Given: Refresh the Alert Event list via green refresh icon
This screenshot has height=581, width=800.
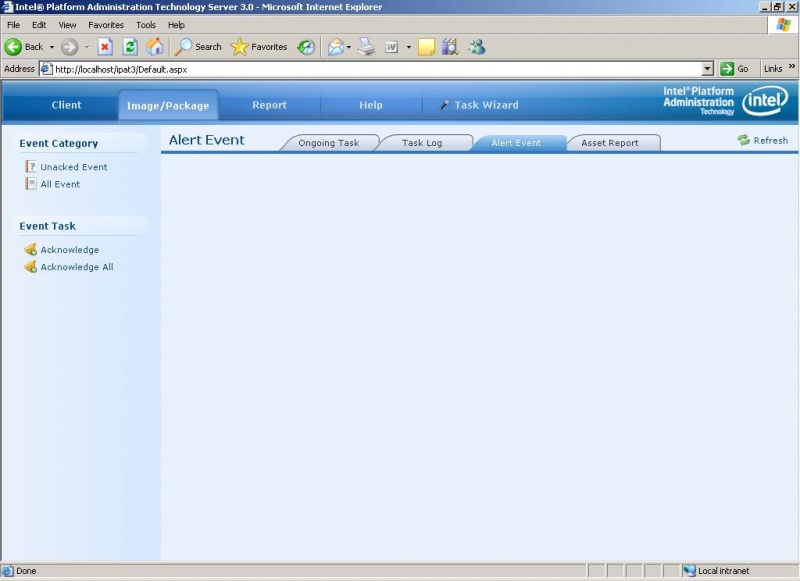Looking at the screenshot, I should [x=745, y=140].
